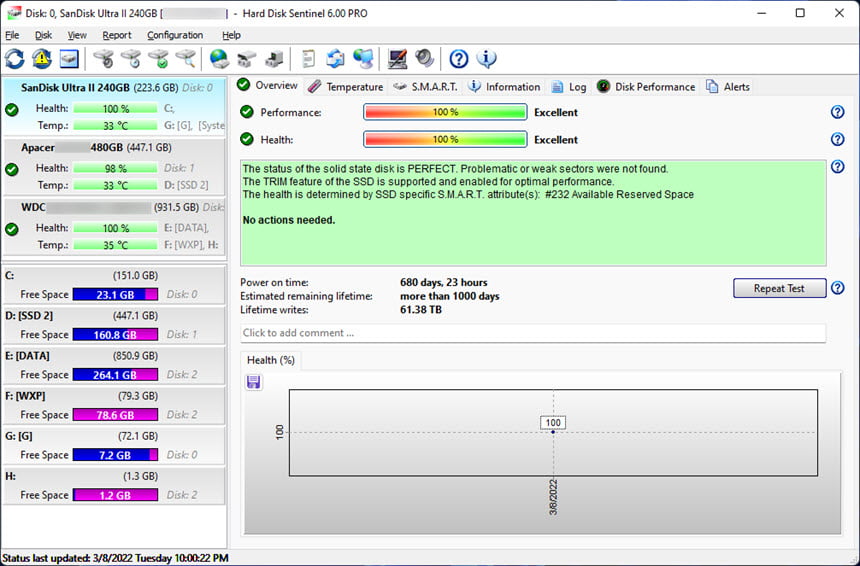Select the F: [WXP] partition
This screenshot has width=860, height=566.
point(114,405)
